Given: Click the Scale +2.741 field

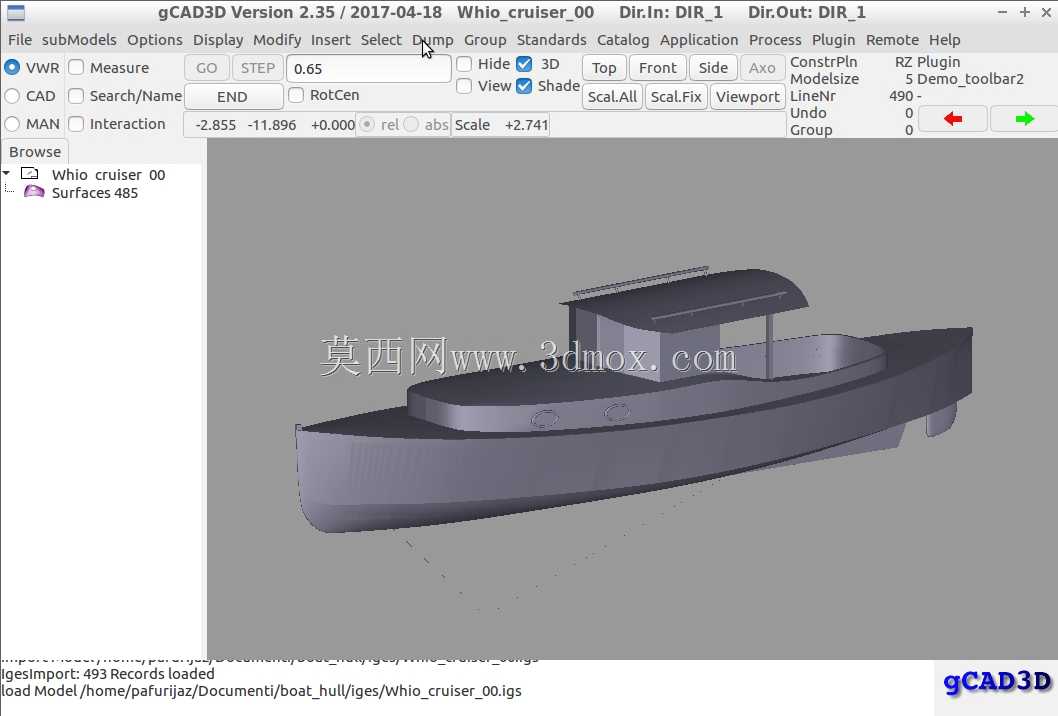Looking at the screenshot, I should [x=501, y=125].
